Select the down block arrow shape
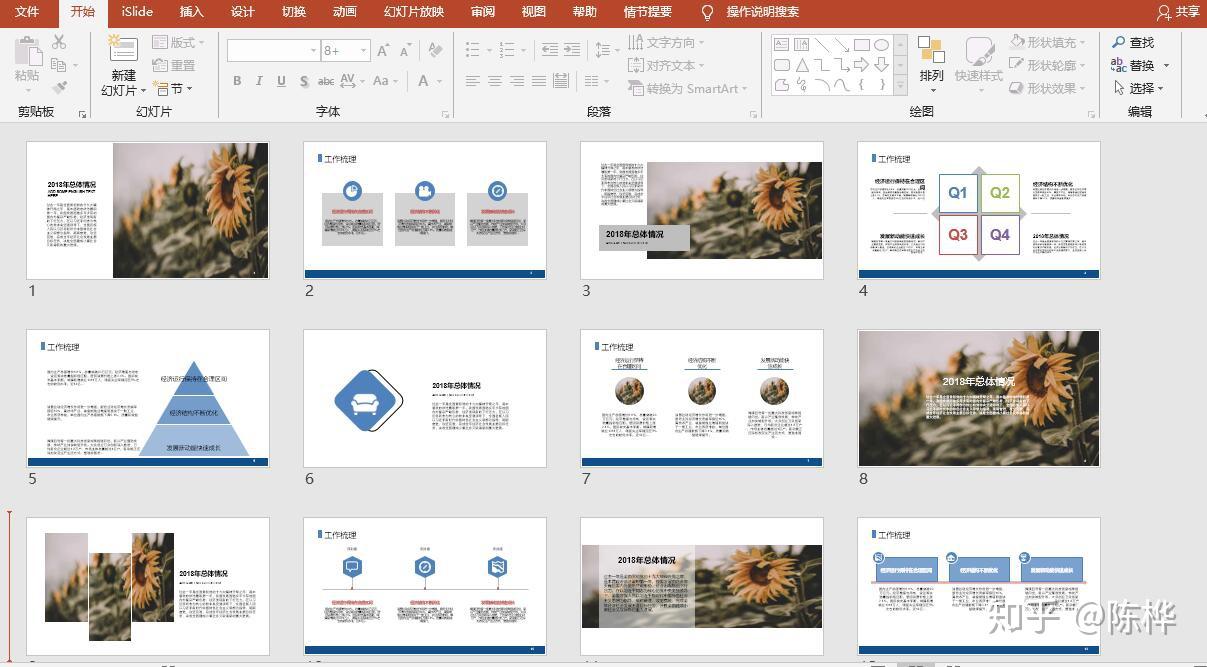 tap(881, 65)
